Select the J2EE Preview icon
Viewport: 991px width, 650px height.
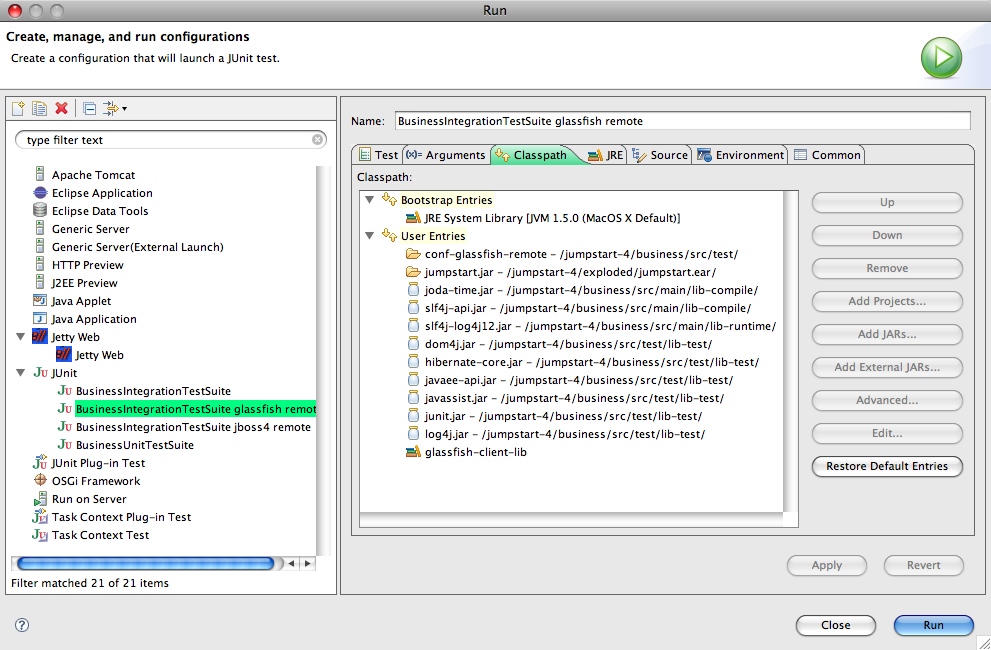(x=40, y=283)
